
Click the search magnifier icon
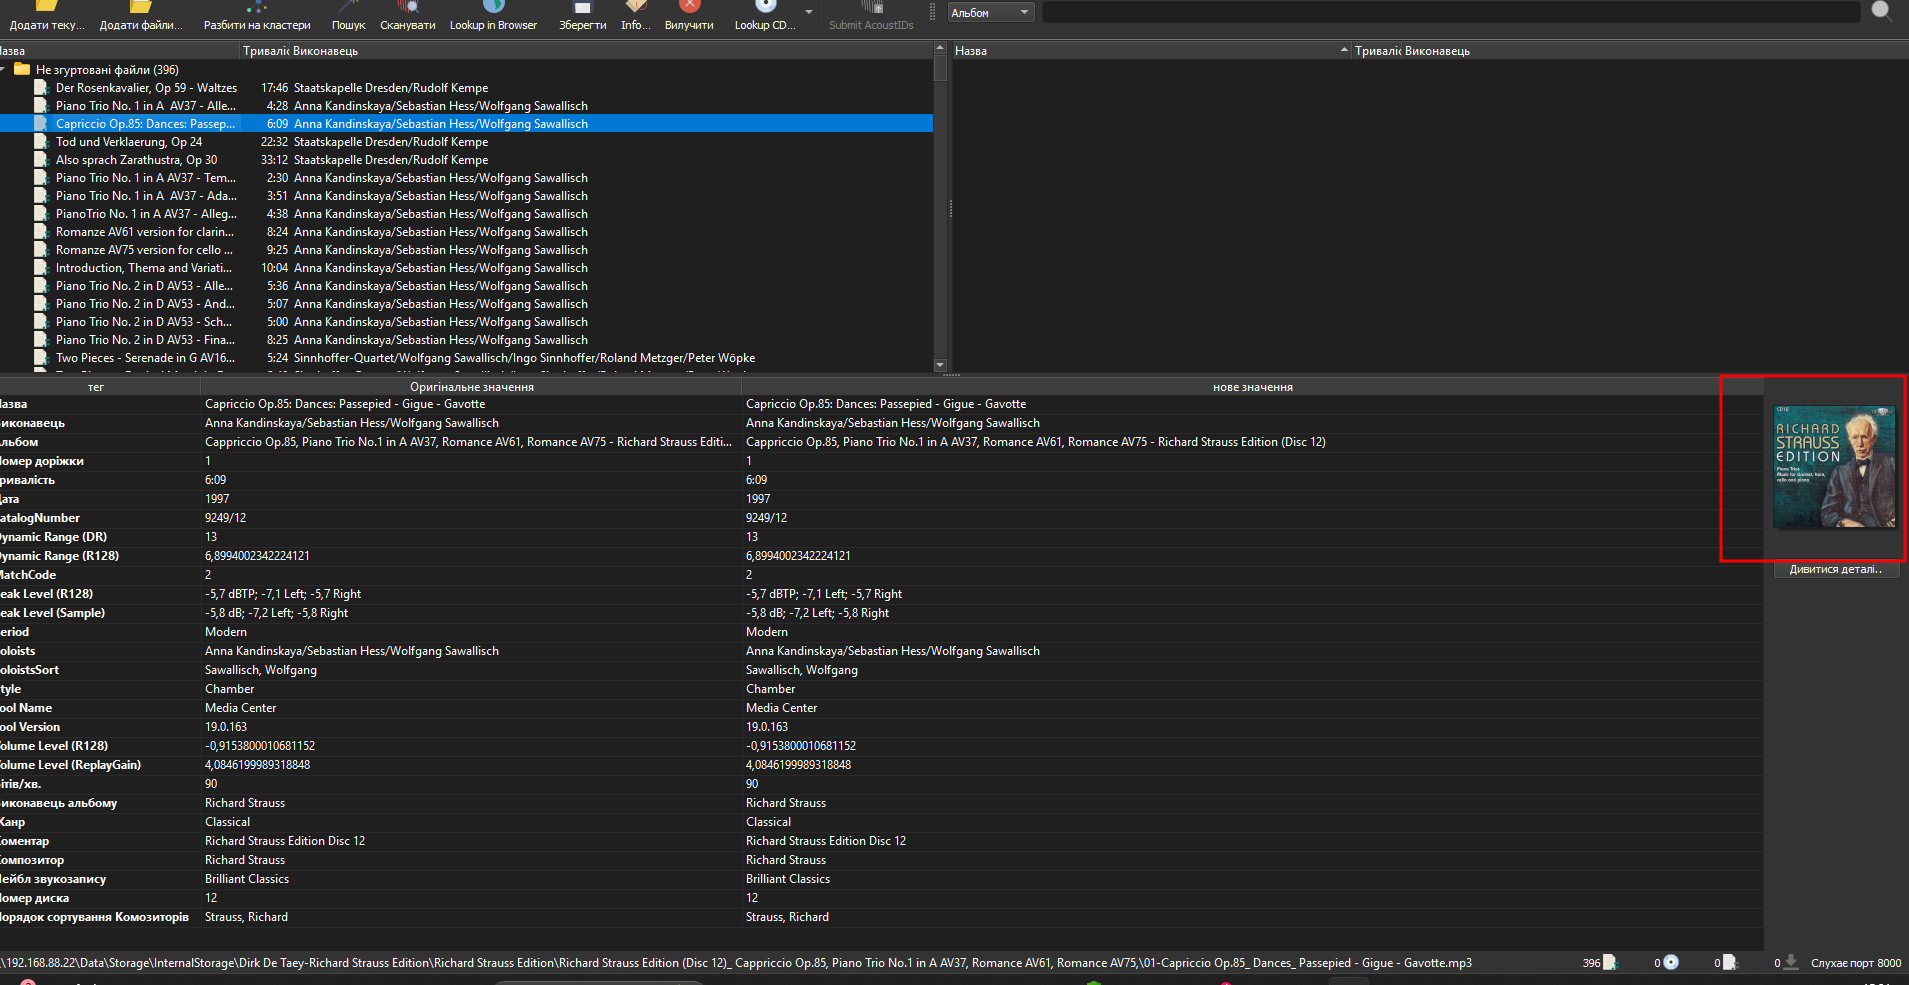(x=1881, y=11)
